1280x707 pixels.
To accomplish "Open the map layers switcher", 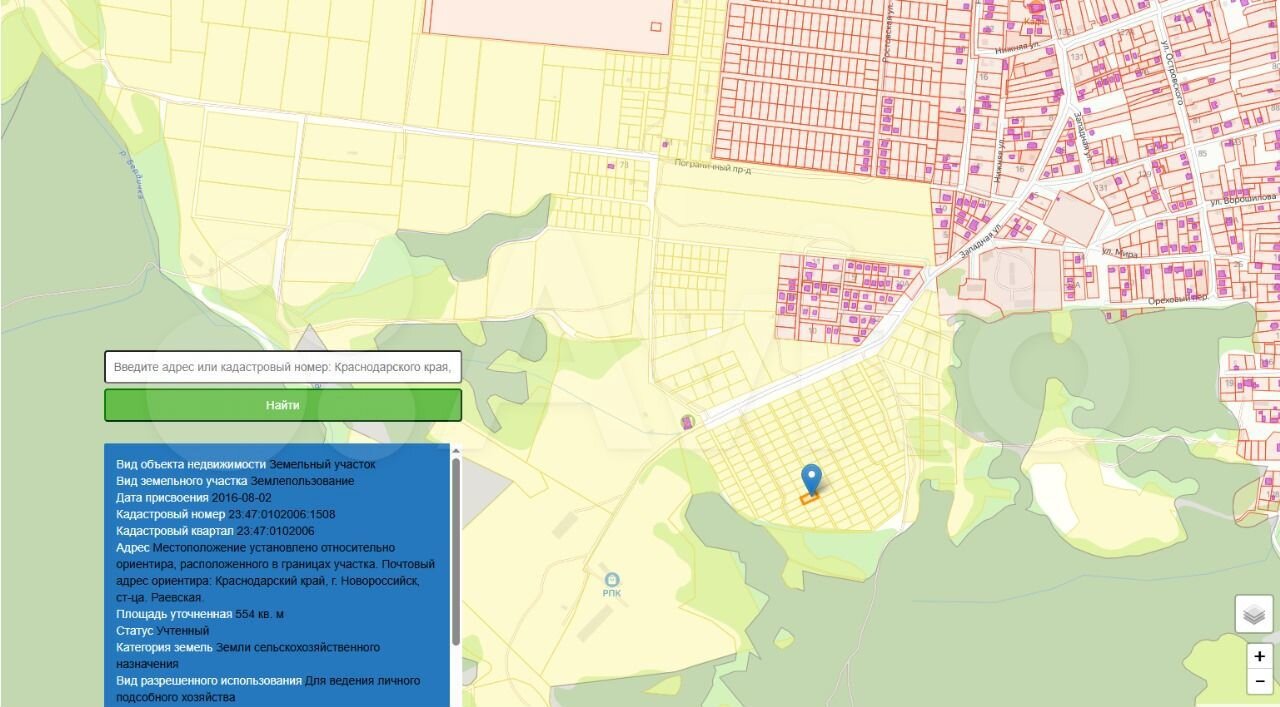I will click(x=1254, y=613).
